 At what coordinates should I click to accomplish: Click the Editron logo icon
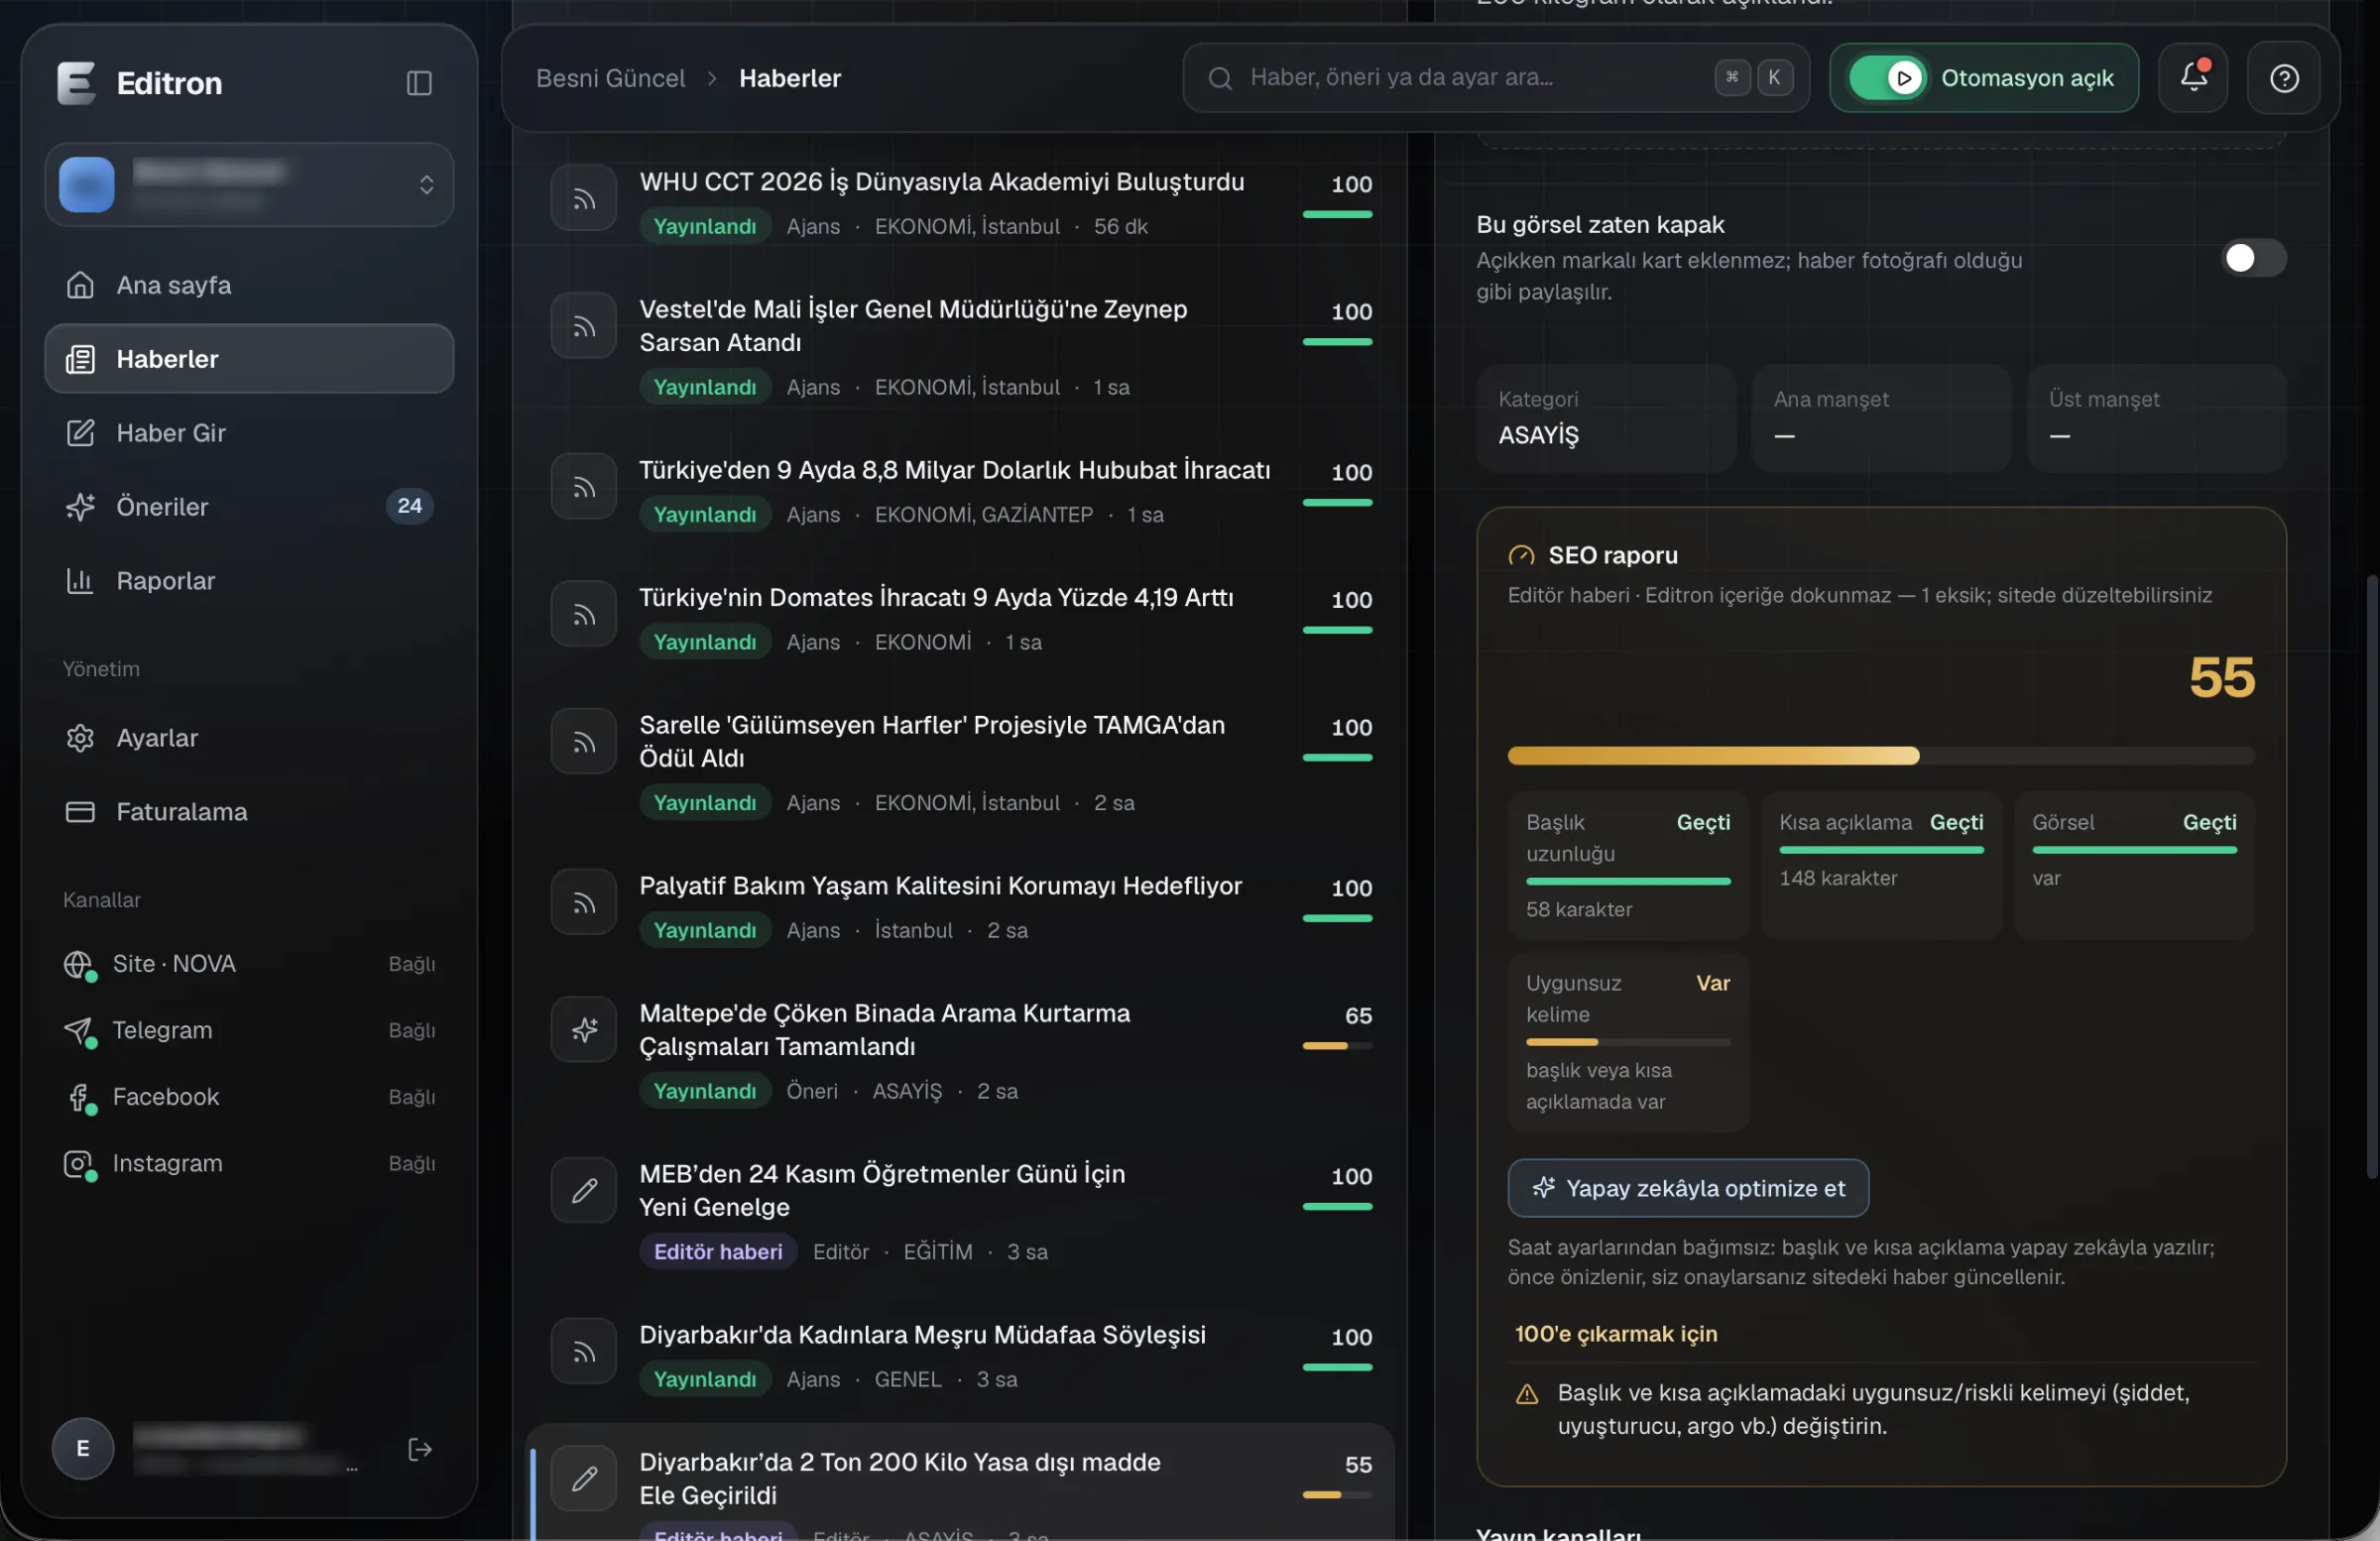(76, 82)
